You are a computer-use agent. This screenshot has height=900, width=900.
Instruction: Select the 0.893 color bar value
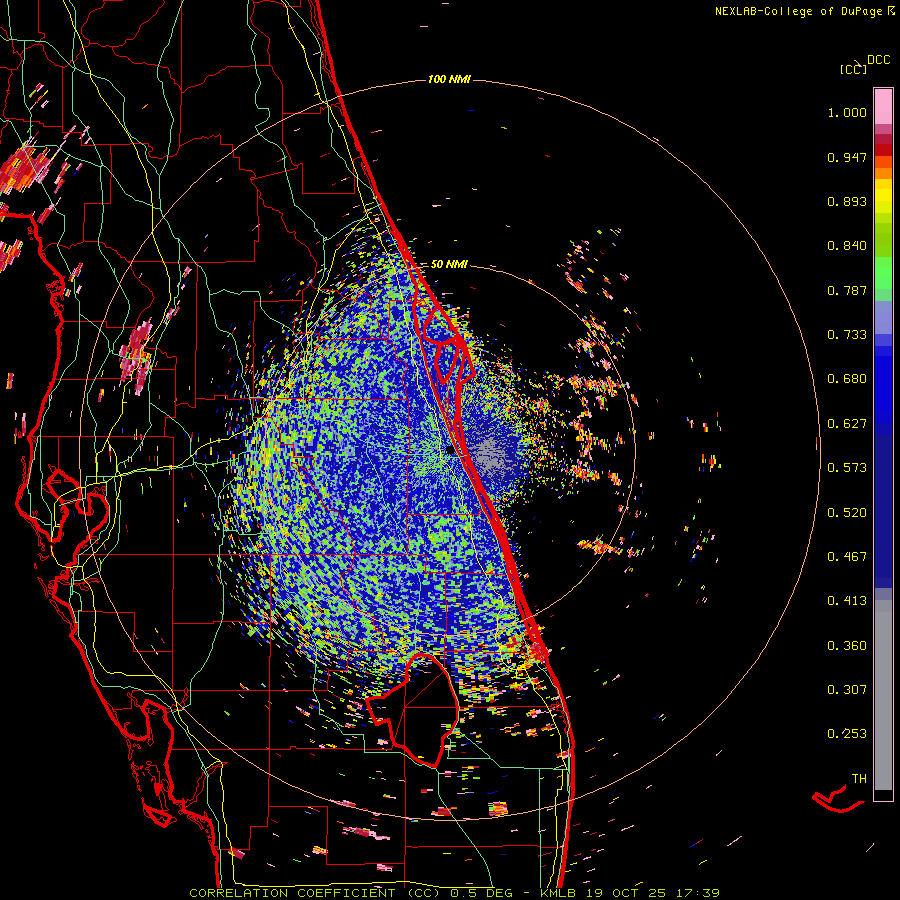coord(847,201)
